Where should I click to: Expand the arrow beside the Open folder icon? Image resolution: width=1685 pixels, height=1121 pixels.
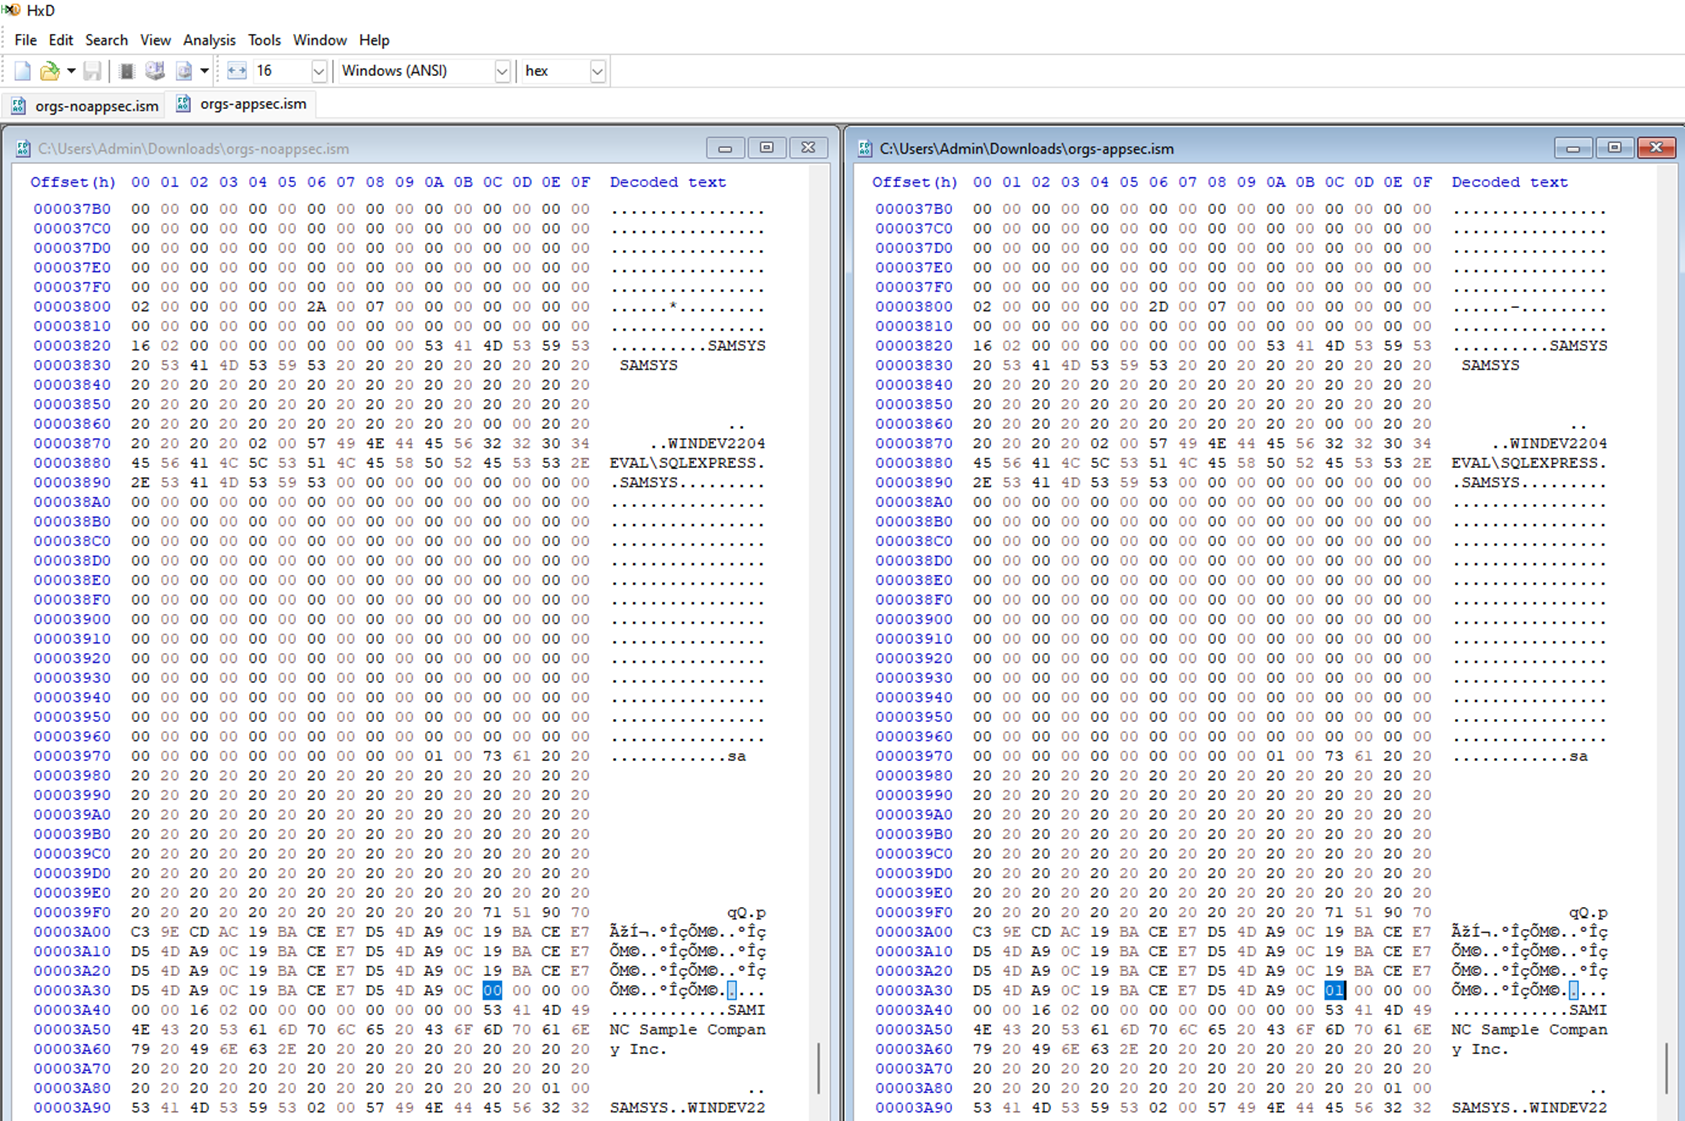[x=71, y=71]
